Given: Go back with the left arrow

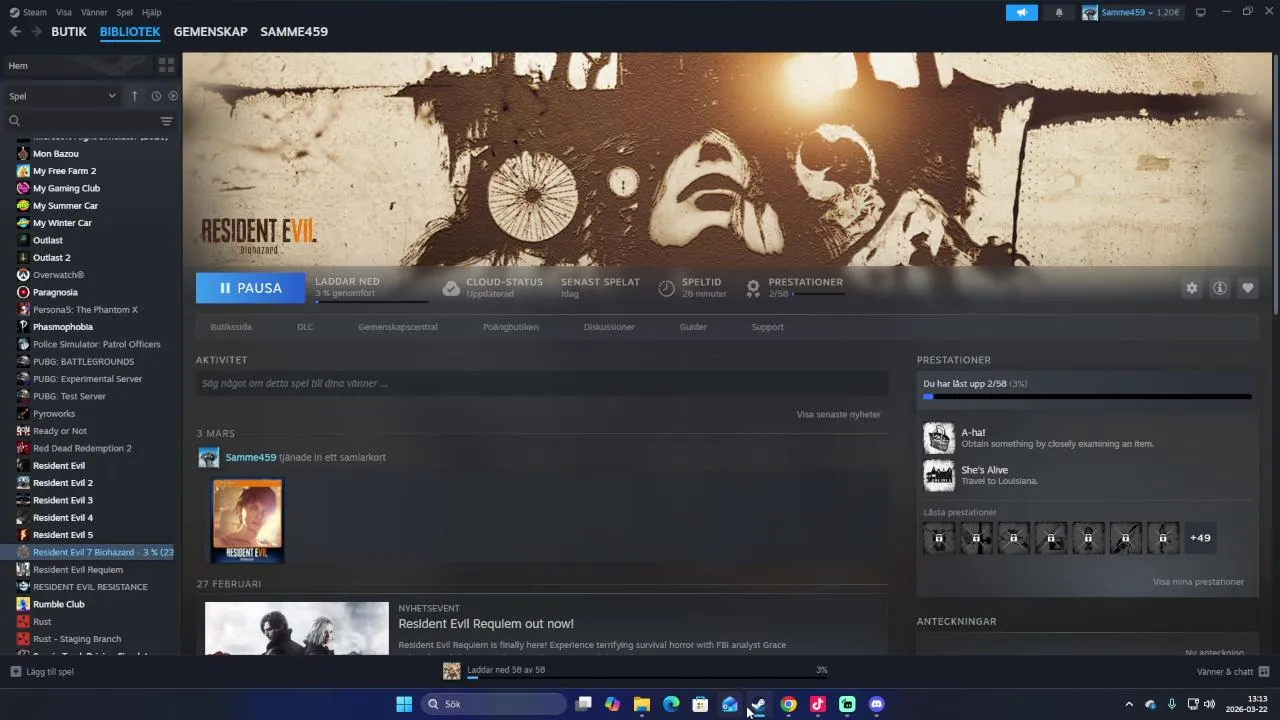Looking at the screenshot, I should (15, 31).
